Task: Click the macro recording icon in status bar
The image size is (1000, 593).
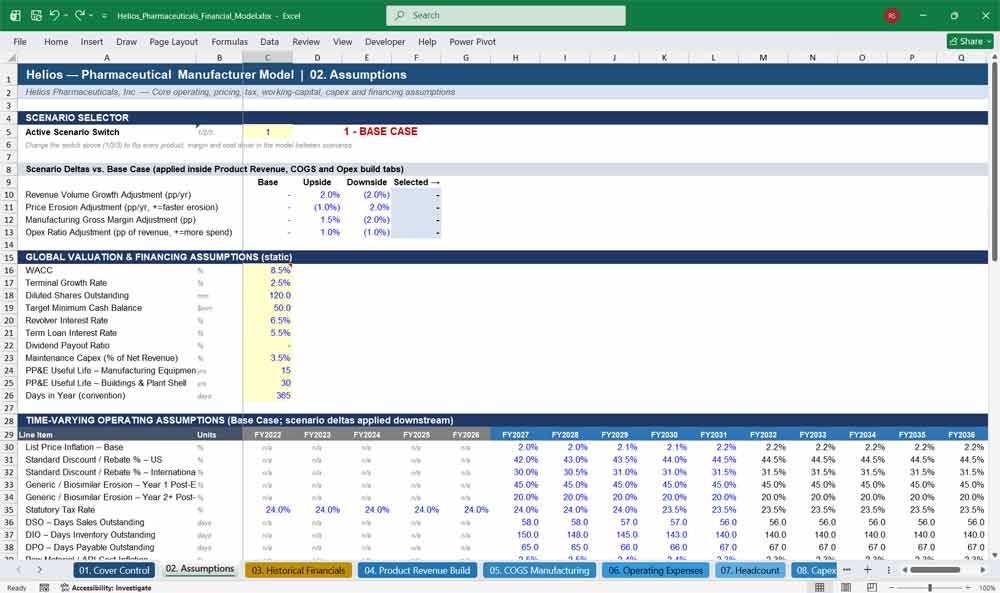Action: (44, 587)
